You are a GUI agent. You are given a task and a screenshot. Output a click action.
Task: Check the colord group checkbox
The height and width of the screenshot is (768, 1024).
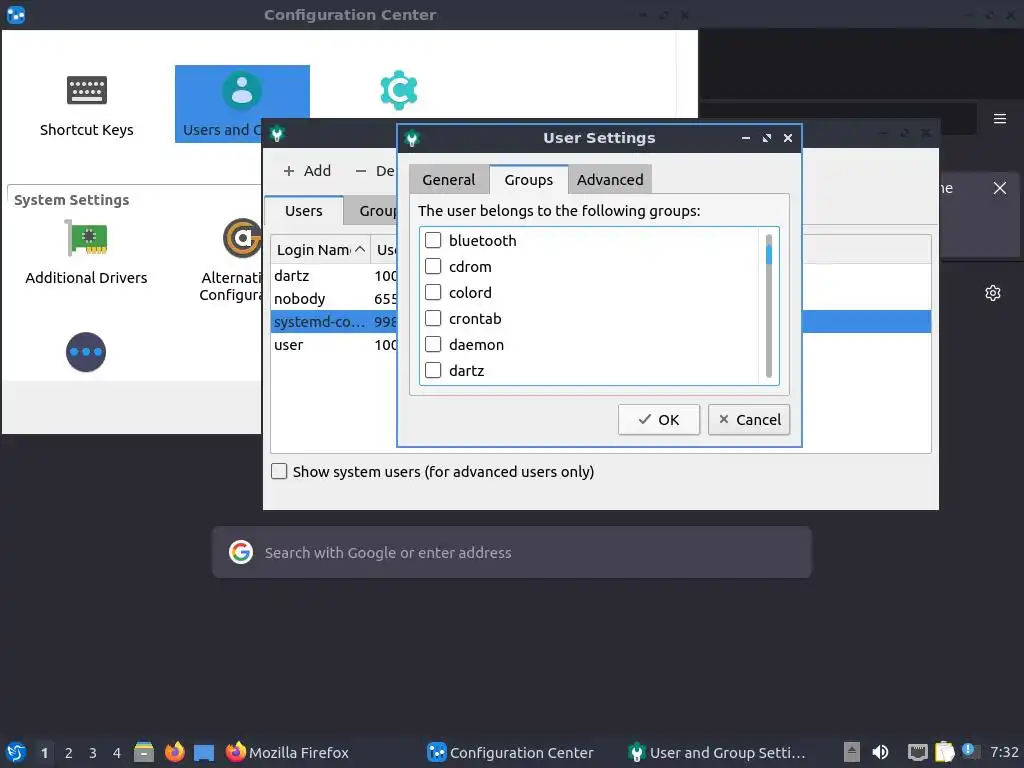433,293
